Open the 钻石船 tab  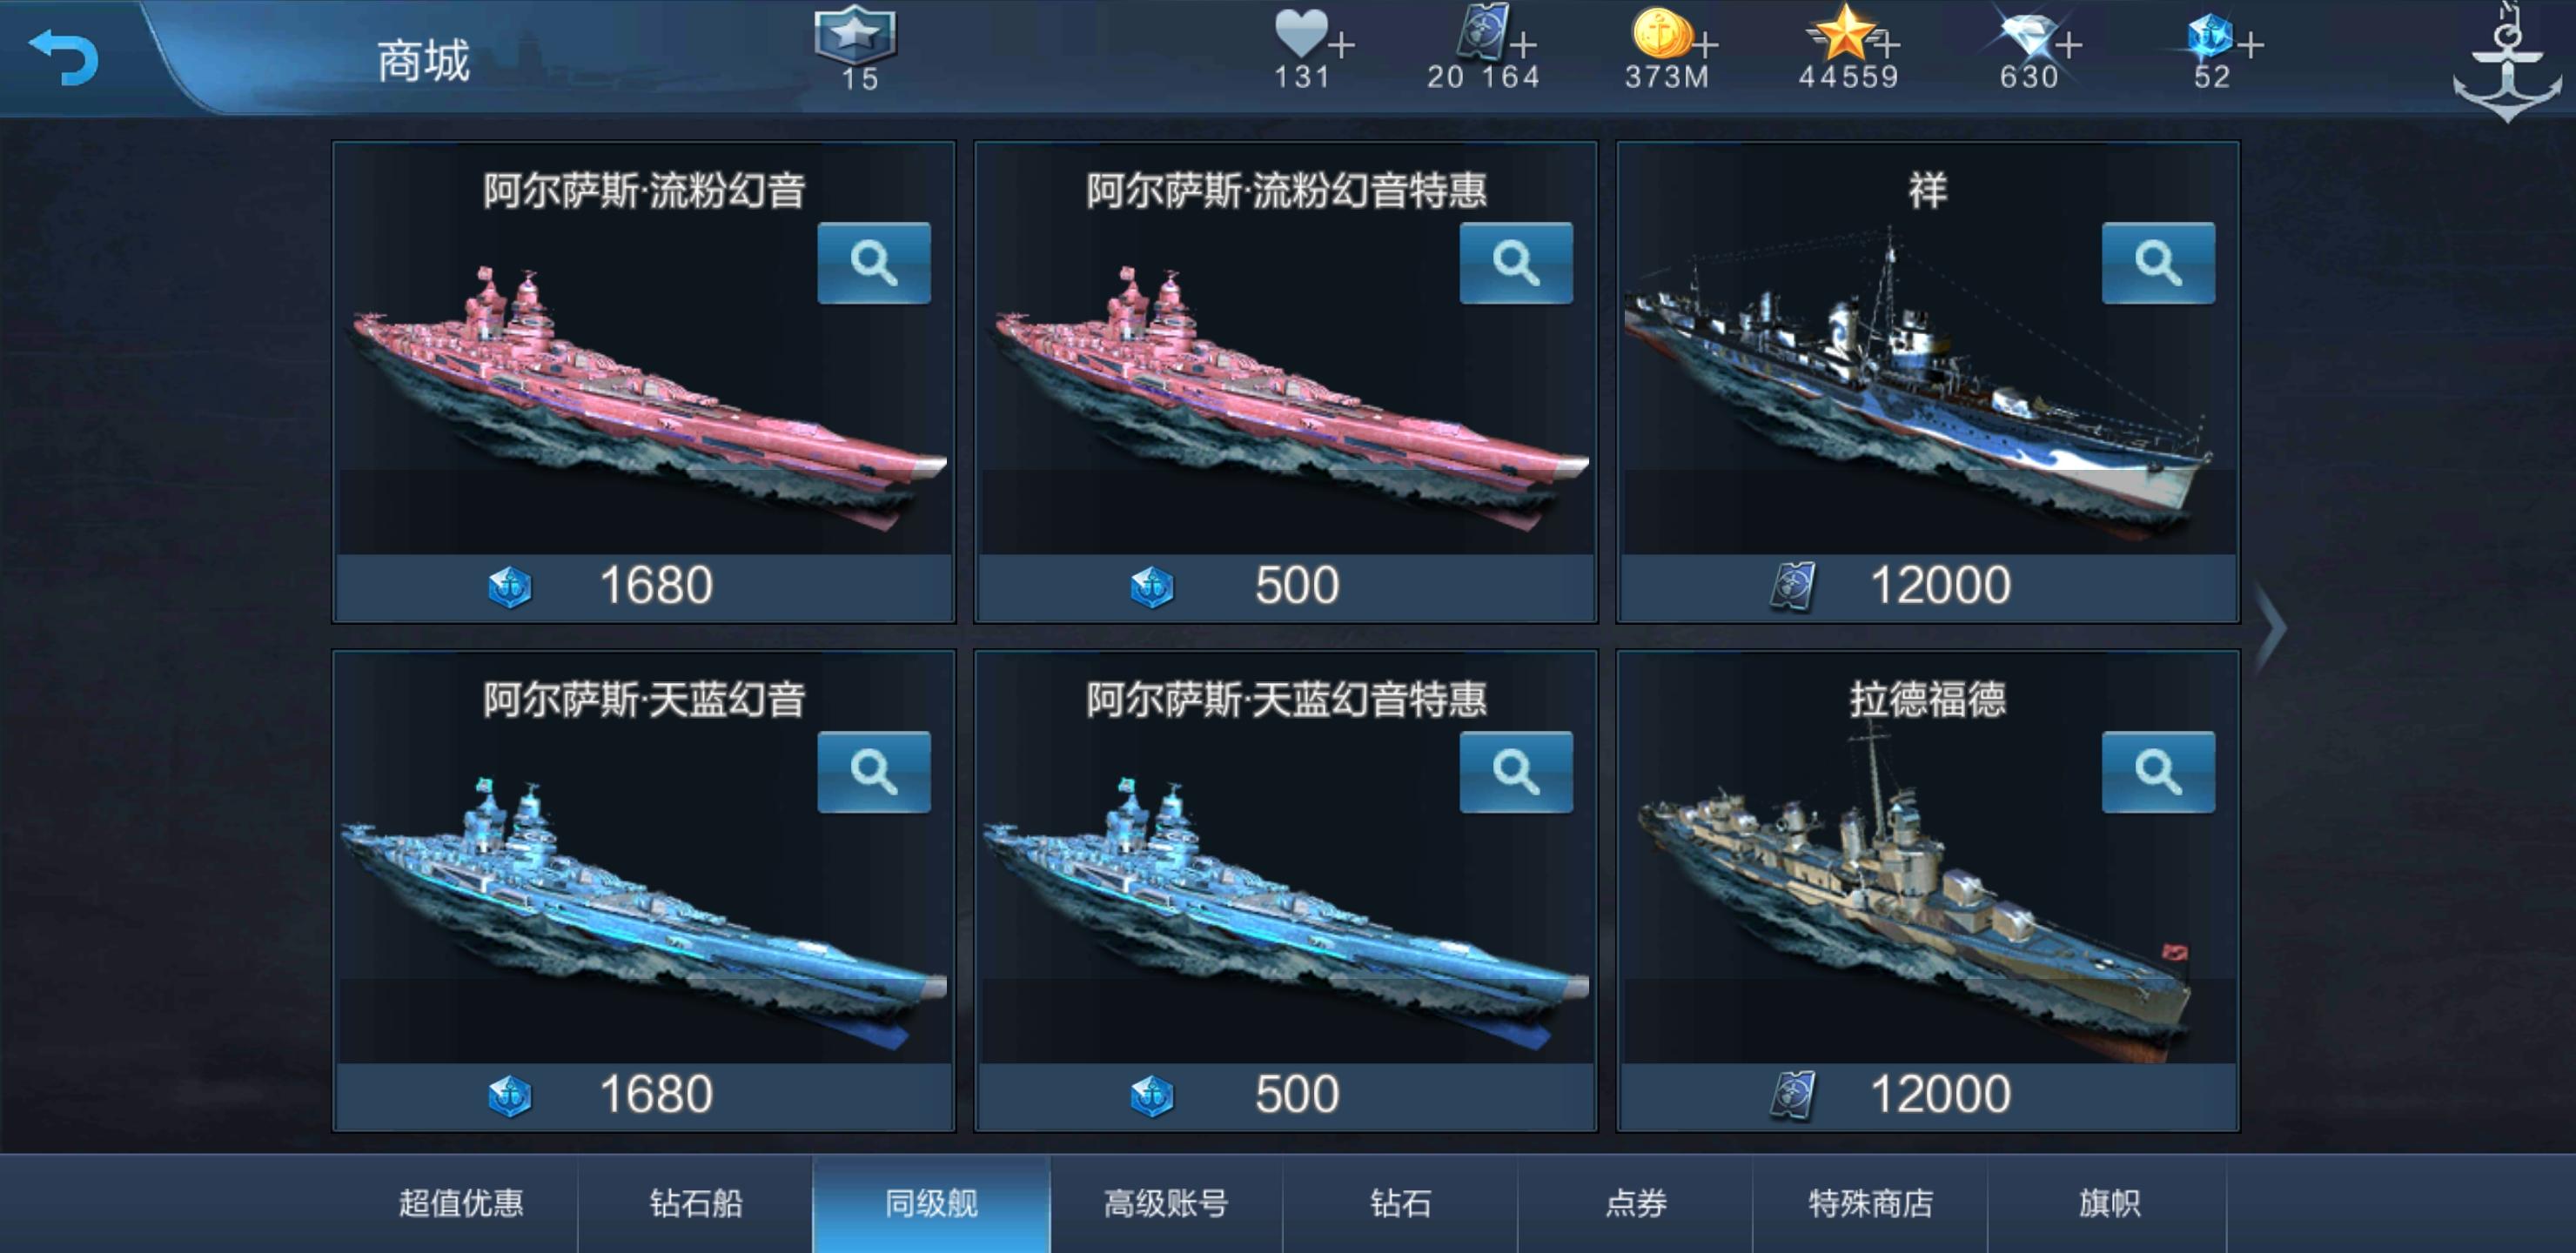[x=696, y=1203]
